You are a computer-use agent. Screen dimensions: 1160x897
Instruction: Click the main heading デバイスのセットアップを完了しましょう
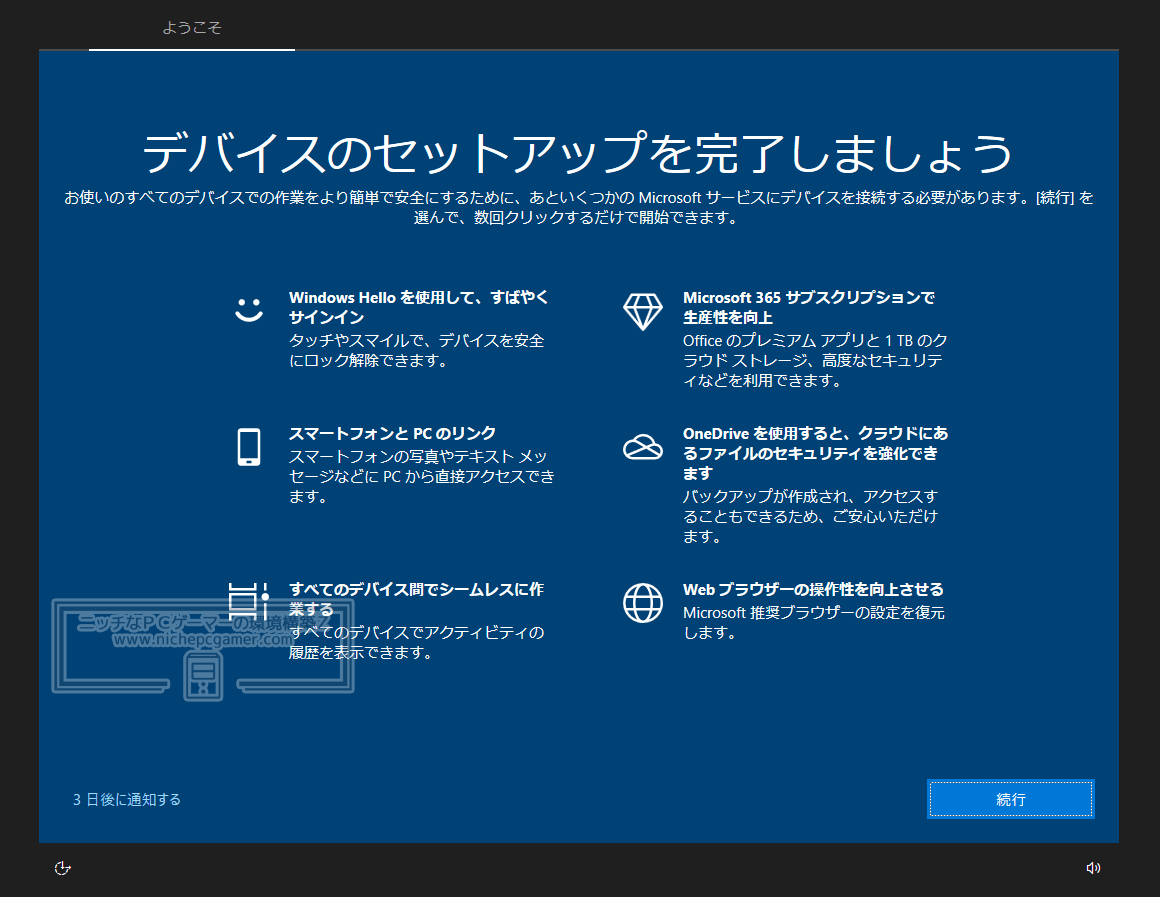[x=578, y=153]
